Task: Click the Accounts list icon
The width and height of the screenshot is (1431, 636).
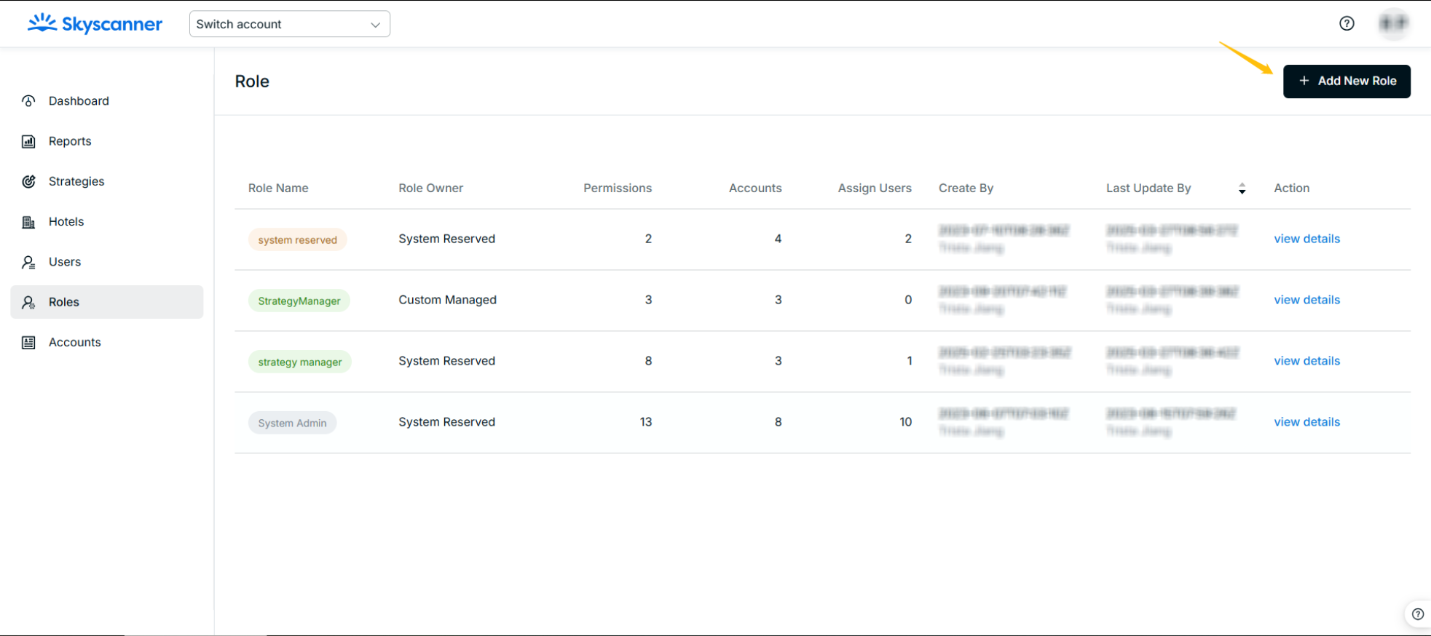Action: click(29, 342)
